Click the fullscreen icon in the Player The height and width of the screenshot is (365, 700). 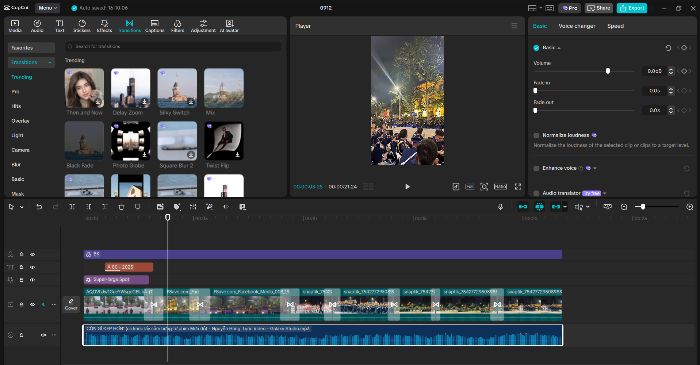click(x=518, y=187)
